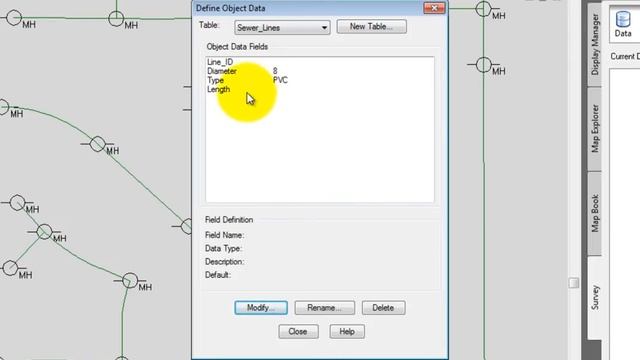
Task: Select the Line_ID field row
Action: click(x=320, y=62)
